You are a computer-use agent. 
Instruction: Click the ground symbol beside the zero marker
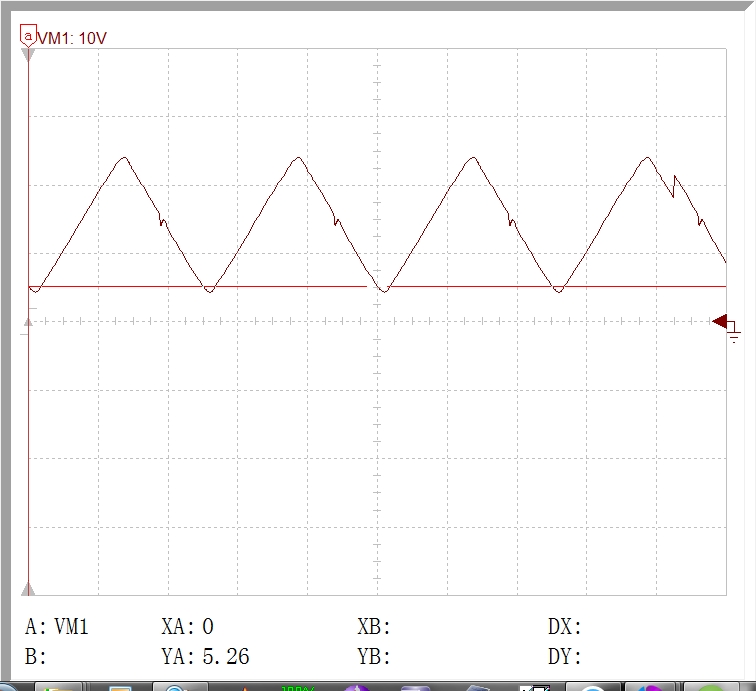(x=733, y=333)
